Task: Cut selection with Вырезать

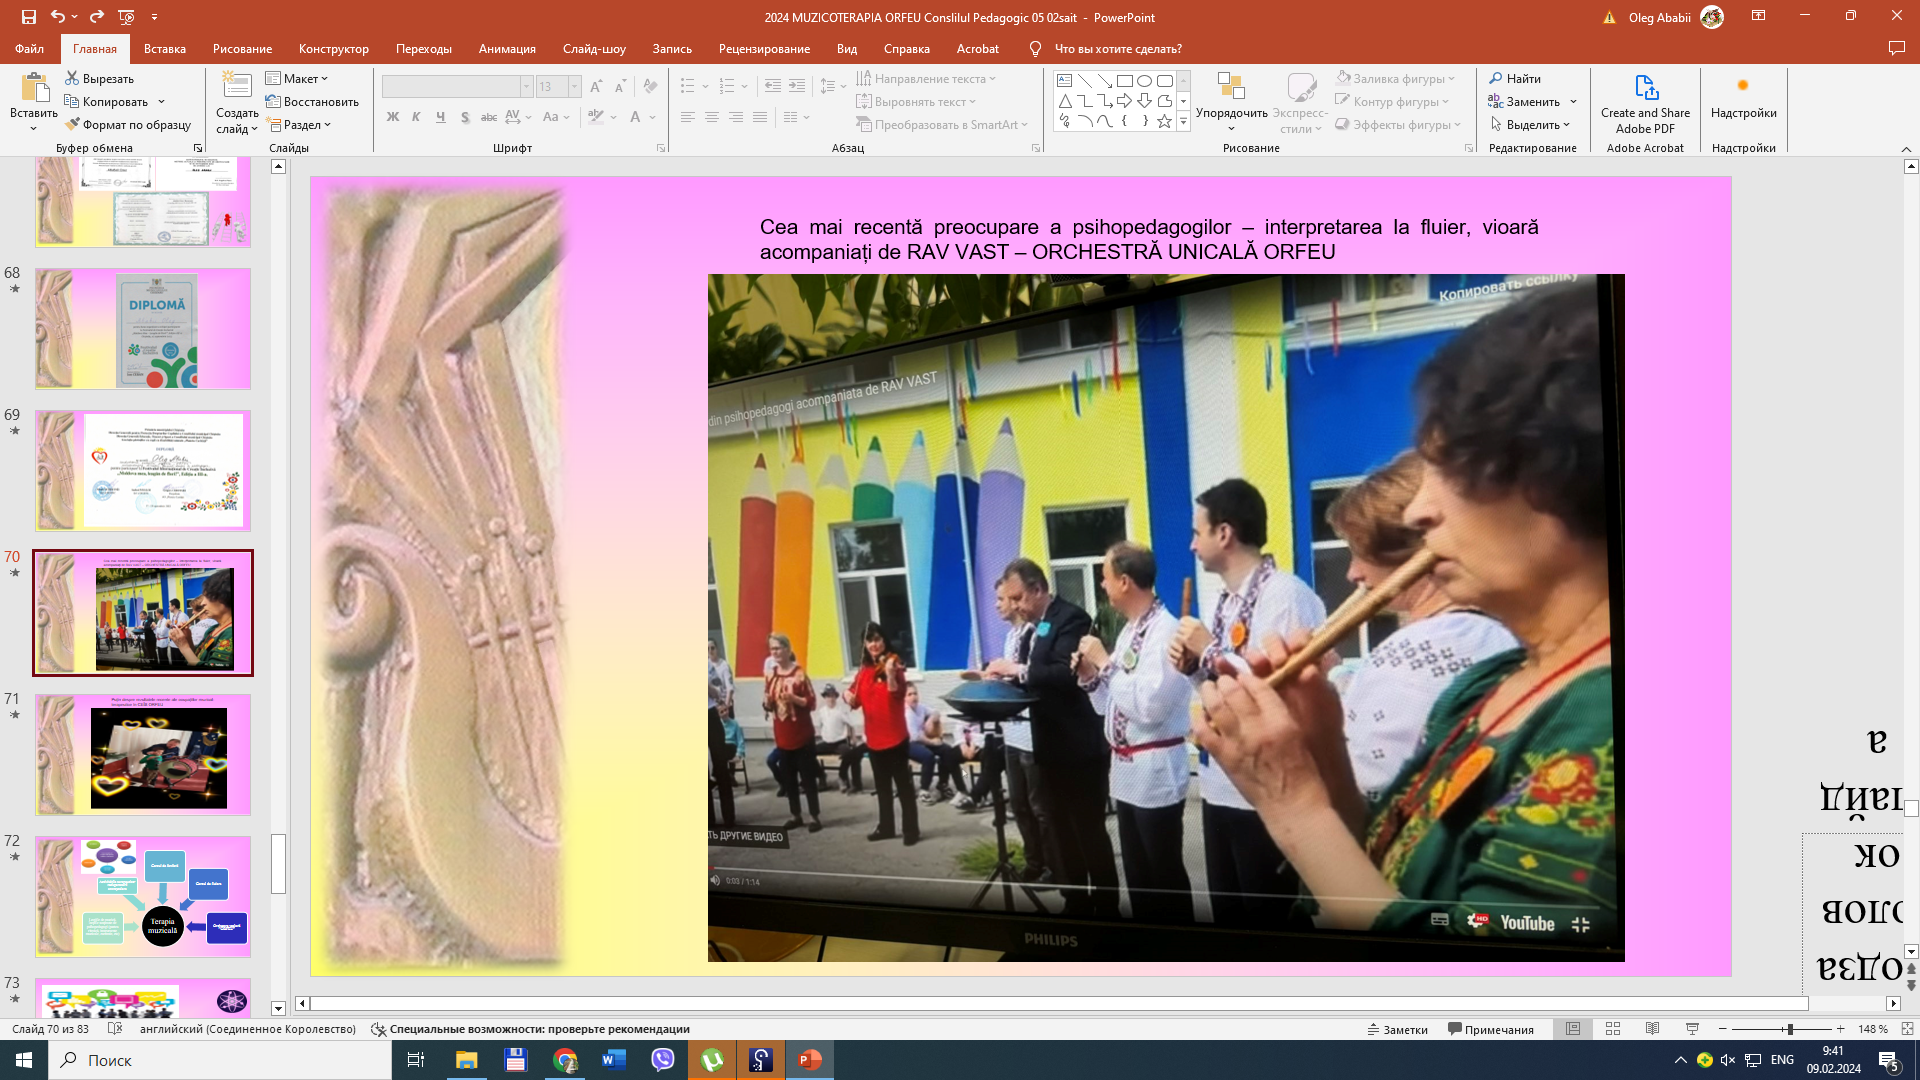Action: 99,78
